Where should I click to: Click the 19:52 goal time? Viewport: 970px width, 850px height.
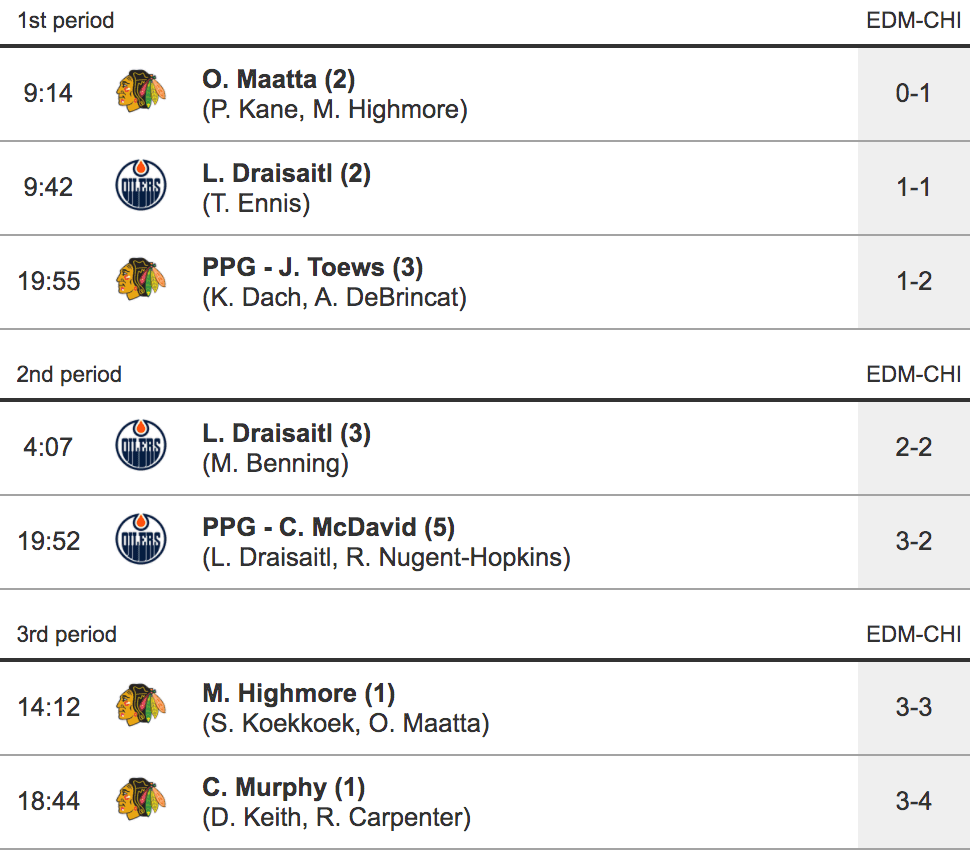coord(48,541)
